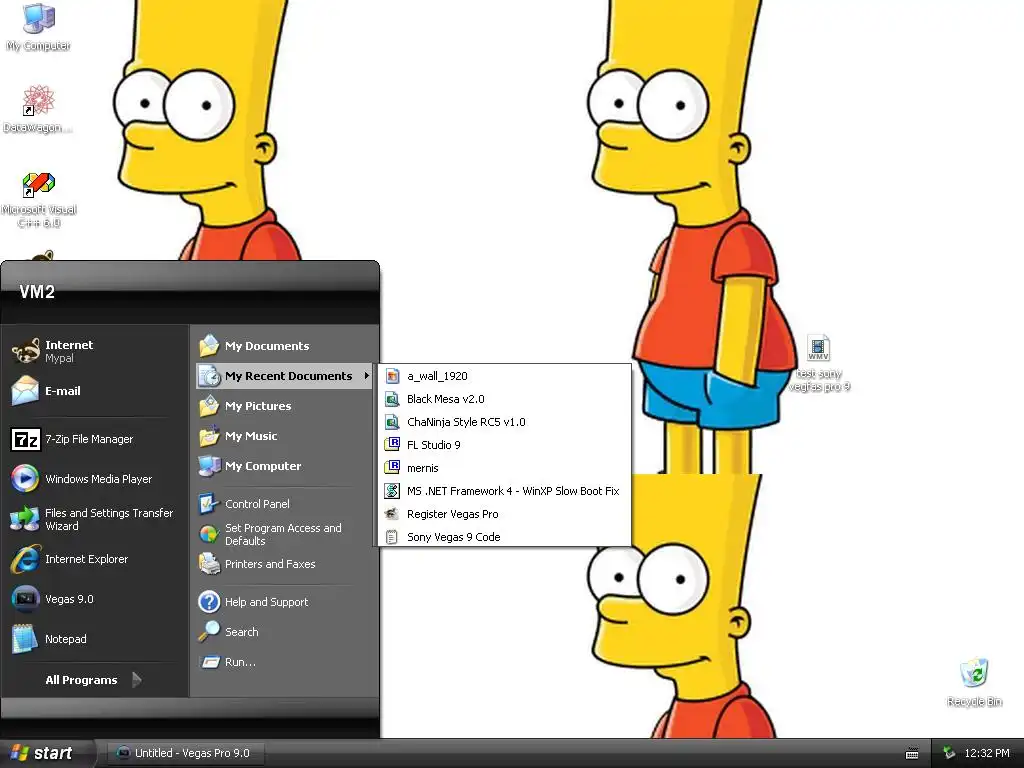Launch Microsoft Visual C++ 6.0 desktop shortcut
Screen dimensions: 1024x768
click(39, 200)
